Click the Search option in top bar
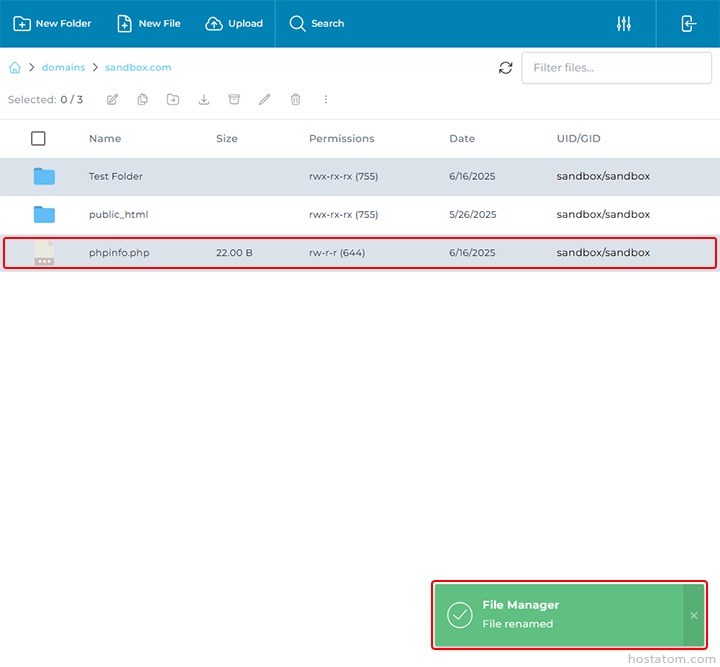This screenshot has width=720, height=667. pyautogui.click(x=316, y=24)
